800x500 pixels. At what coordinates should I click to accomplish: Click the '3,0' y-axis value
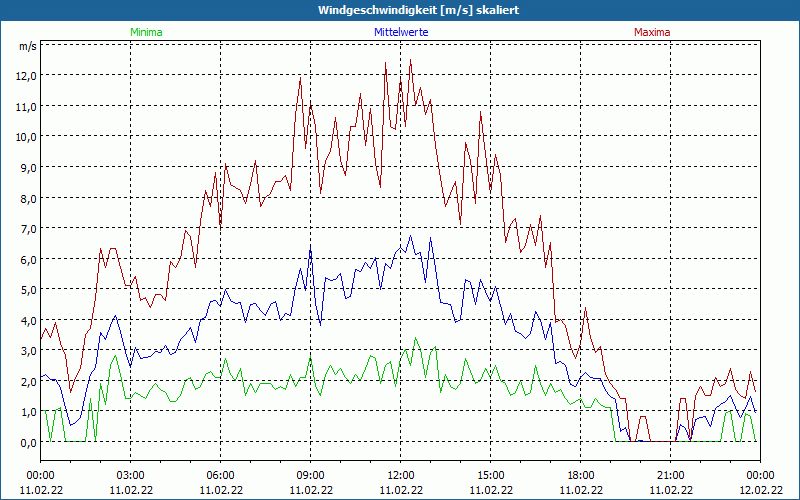(x=28, y=351)
